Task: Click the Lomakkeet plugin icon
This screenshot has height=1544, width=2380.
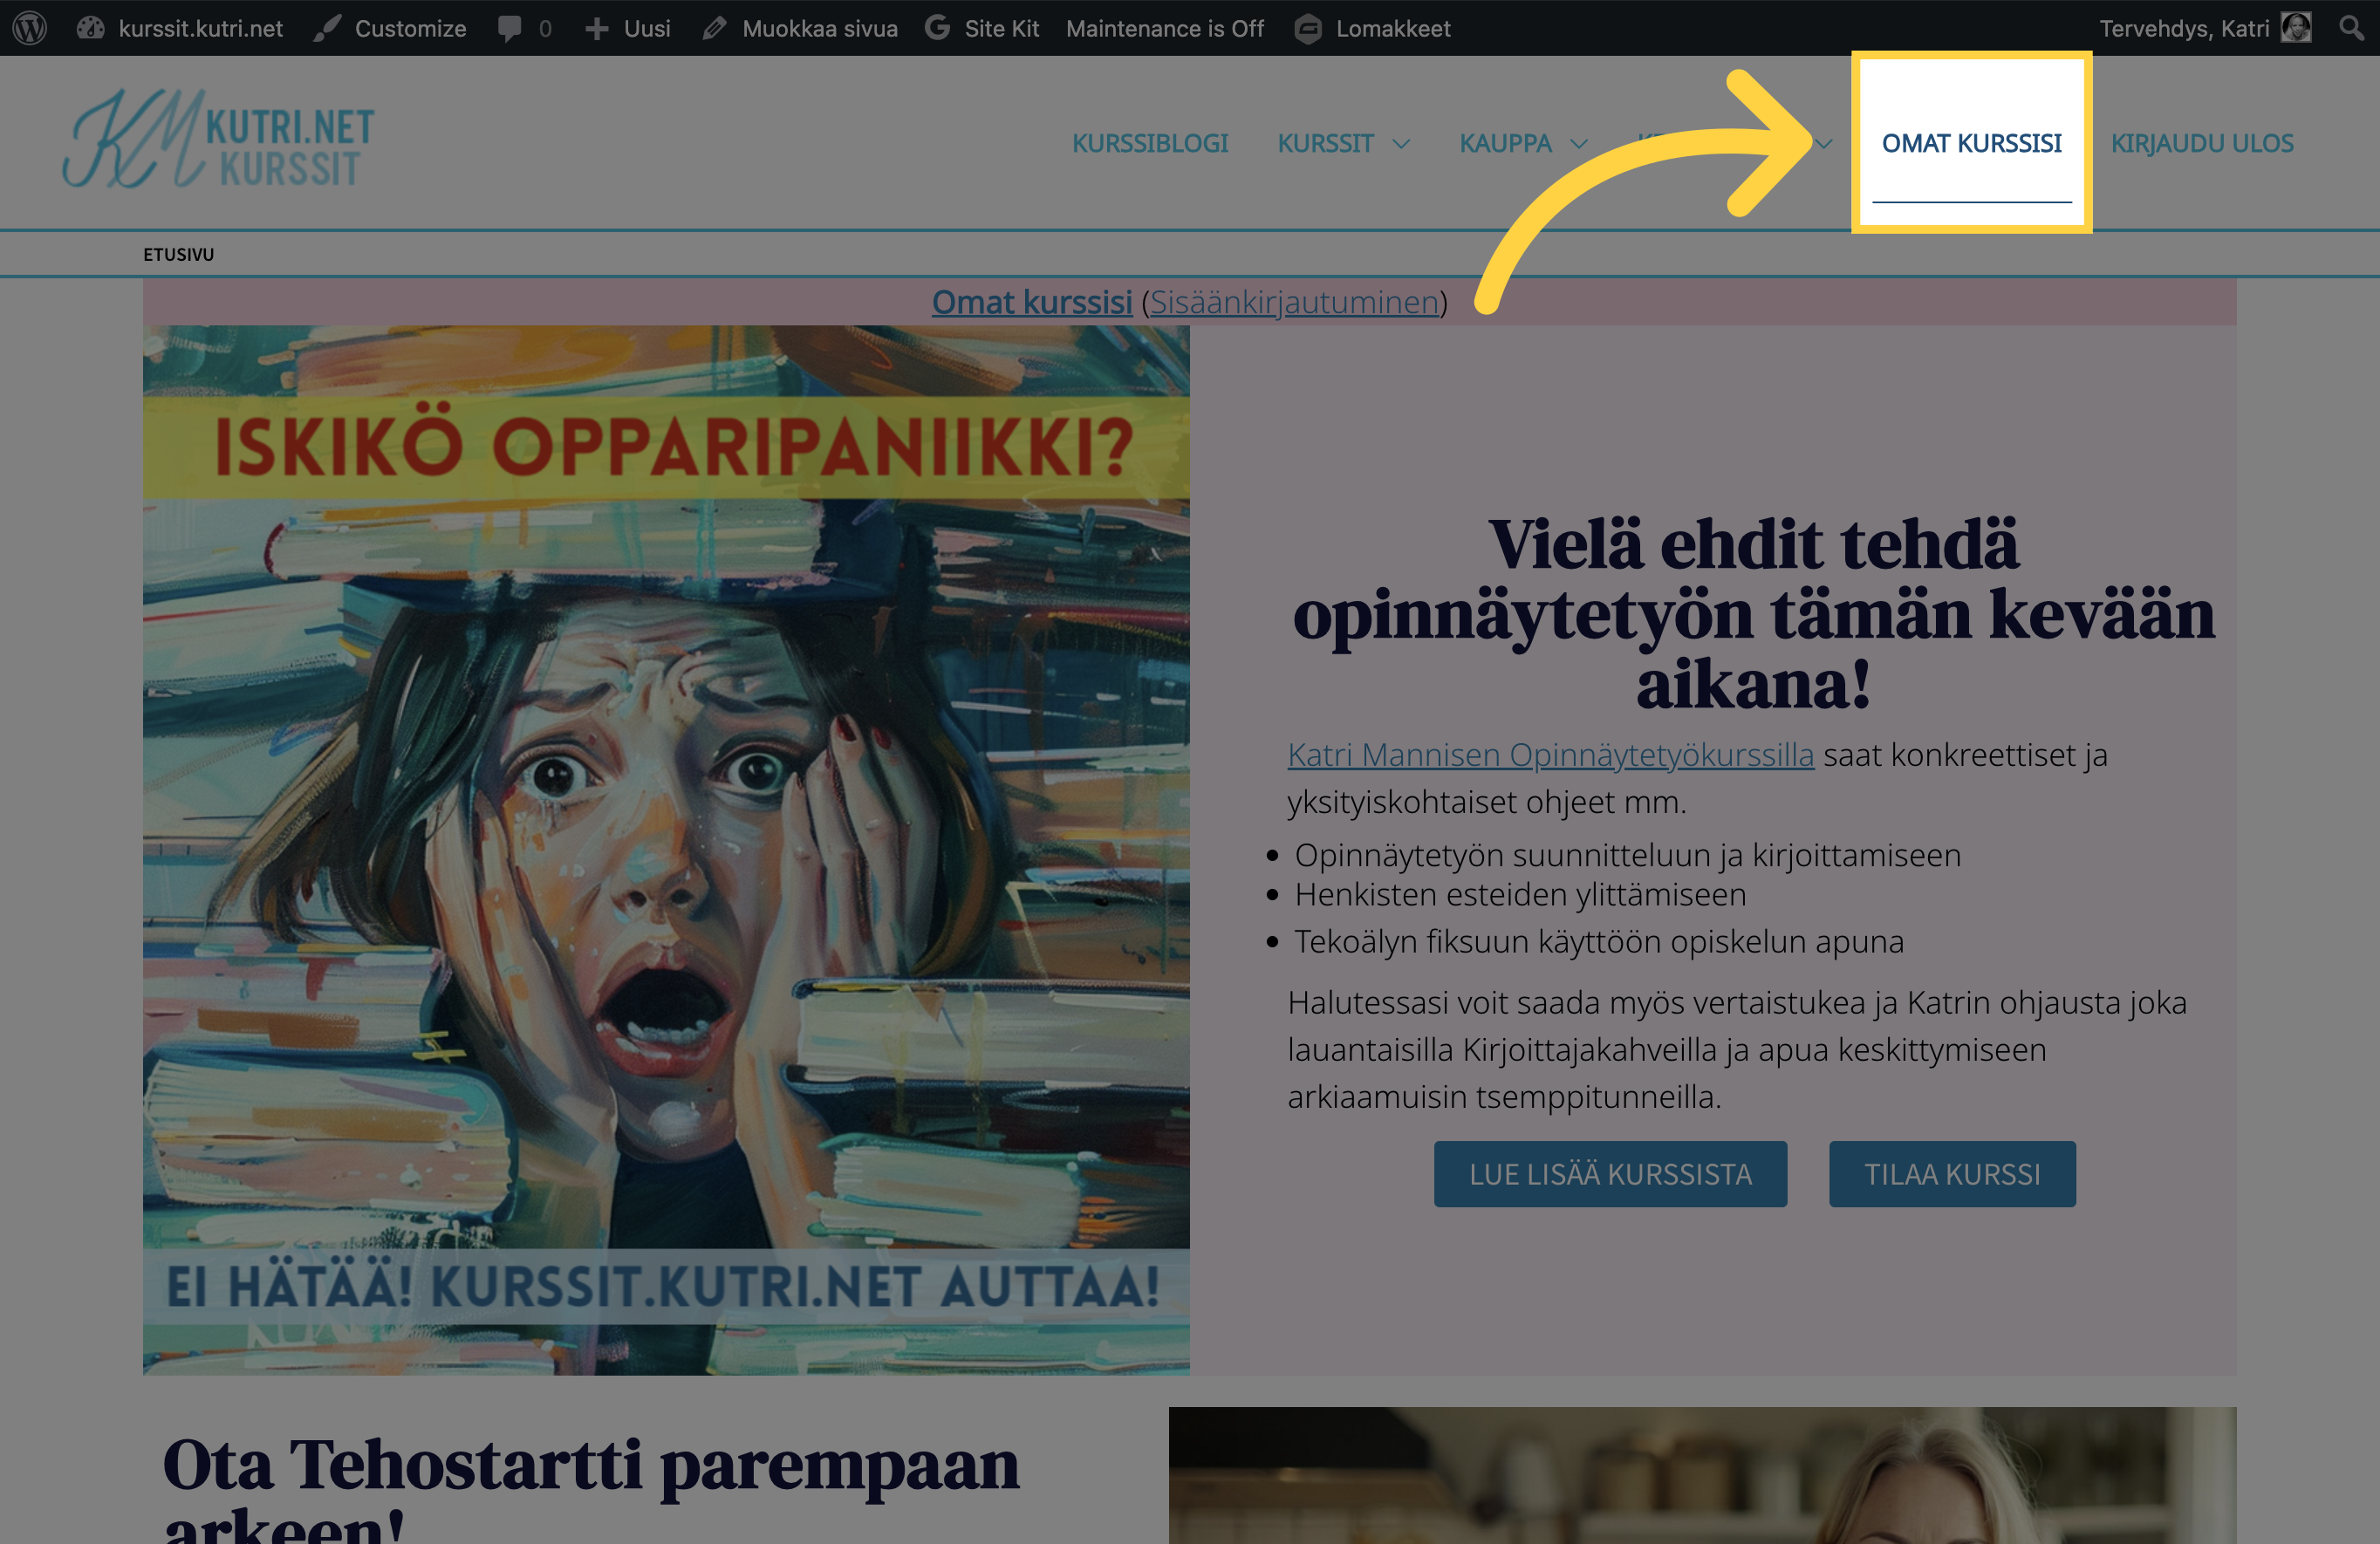Action: coord(1307,28)
